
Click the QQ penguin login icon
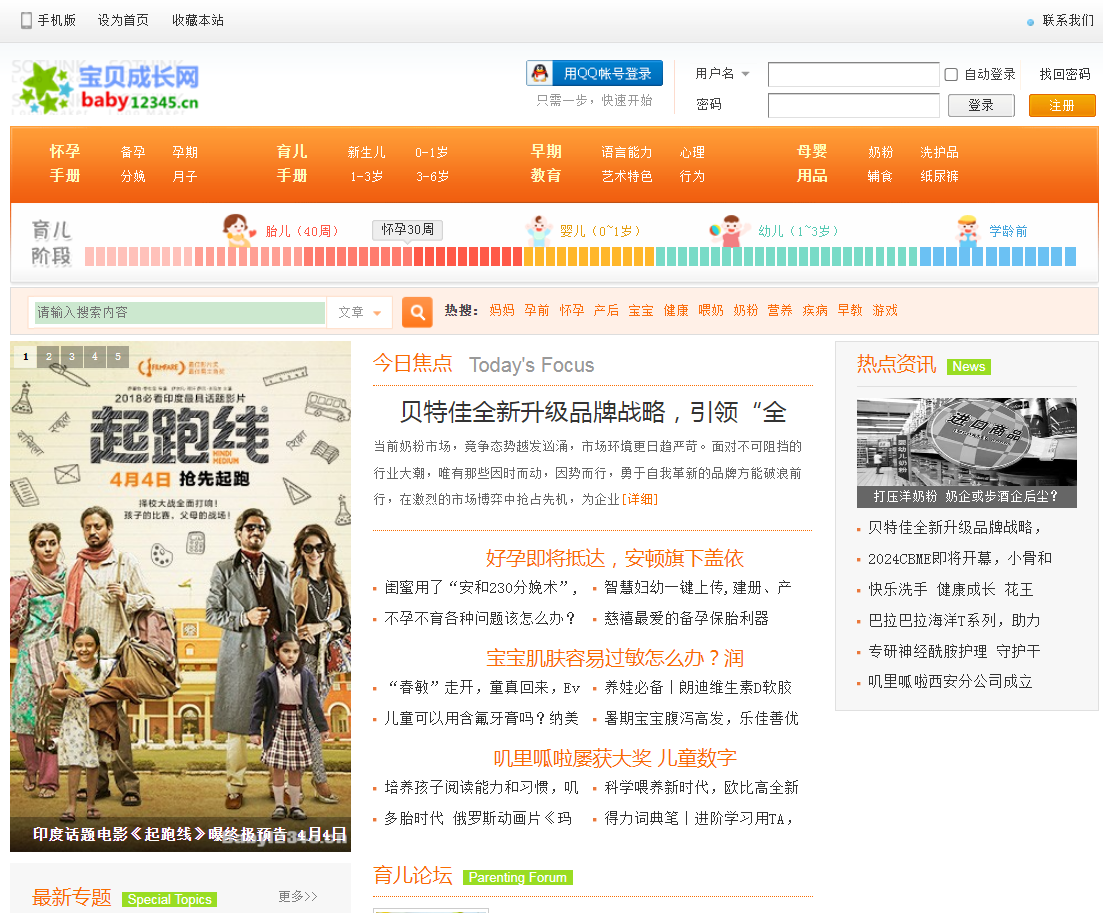point(540,73)
